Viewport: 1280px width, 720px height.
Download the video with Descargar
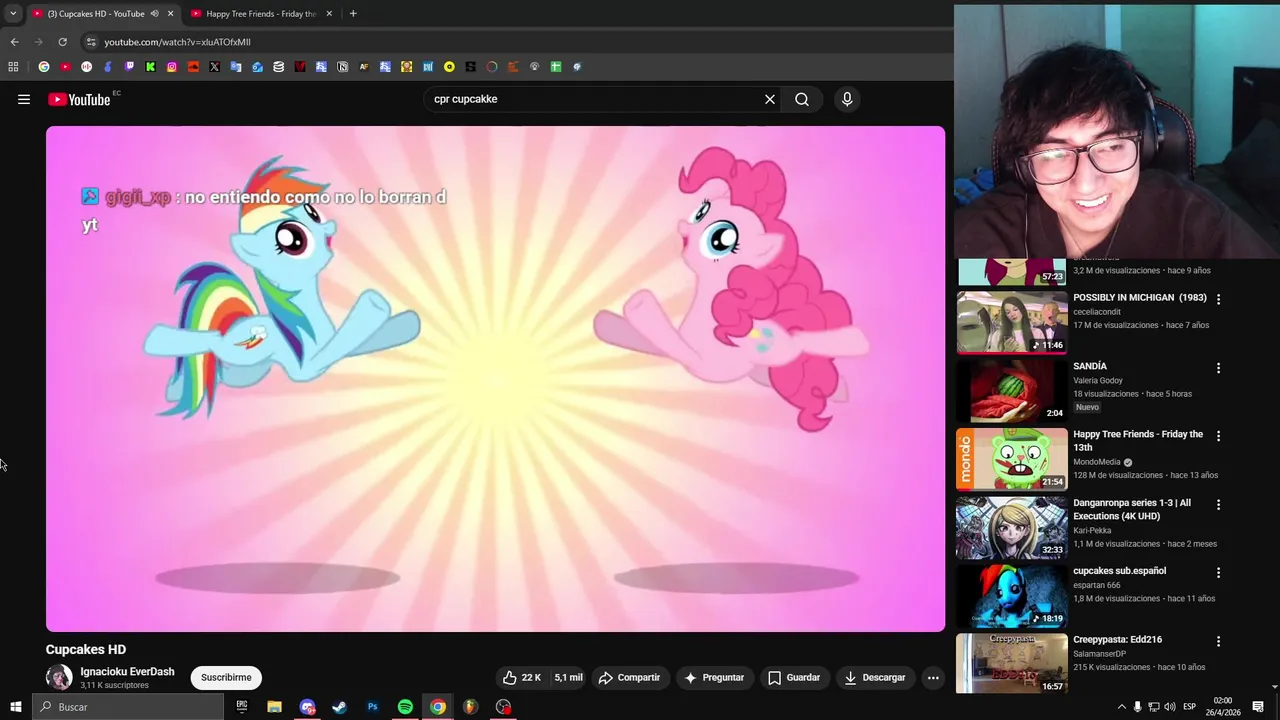click(x=874, y=677)
